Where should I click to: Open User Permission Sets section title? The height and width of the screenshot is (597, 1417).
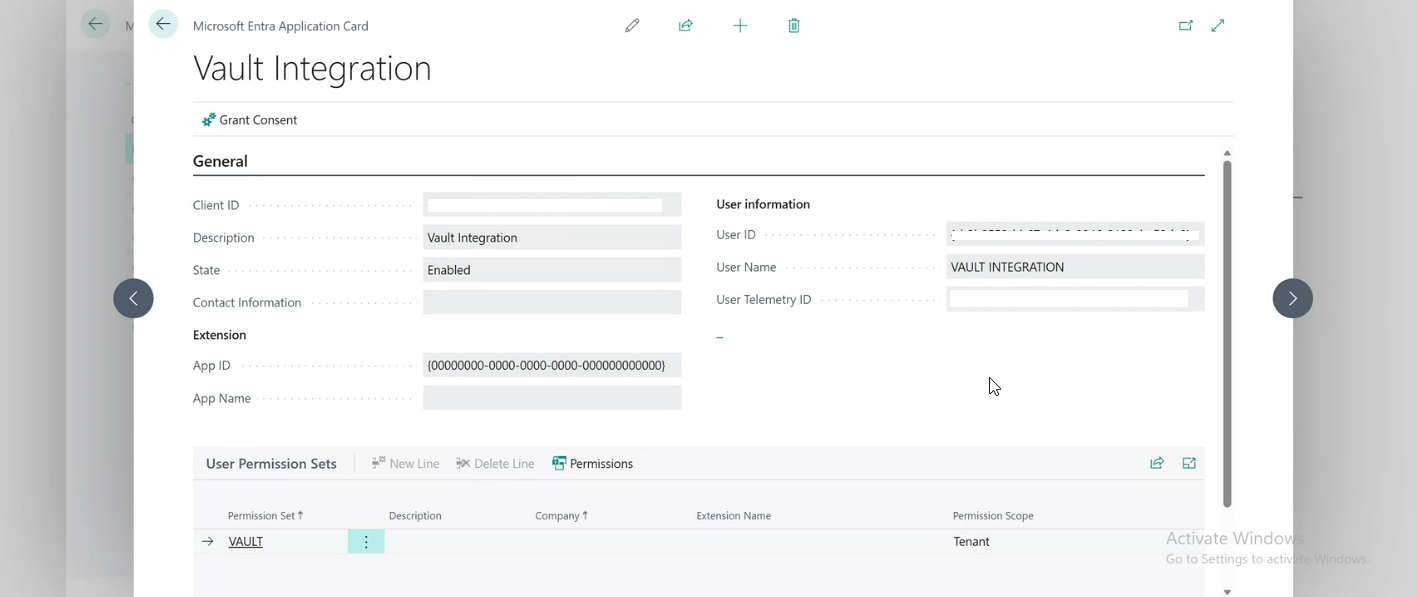(271, 464)
